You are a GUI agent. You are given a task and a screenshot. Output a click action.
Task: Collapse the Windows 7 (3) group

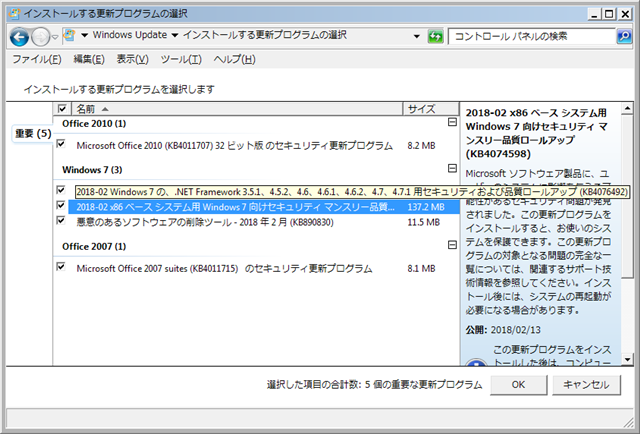point(452,168)
